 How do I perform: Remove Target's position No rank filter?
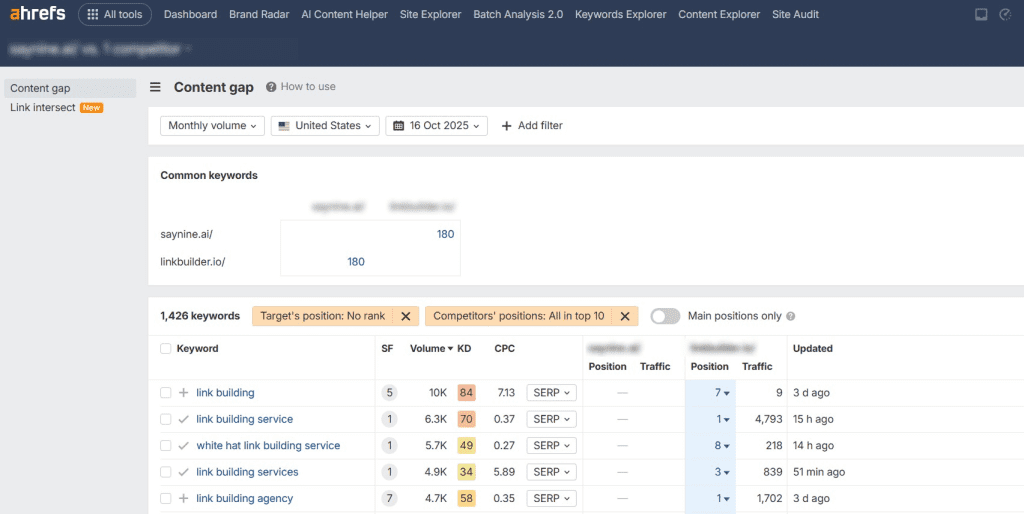(406, 316)
